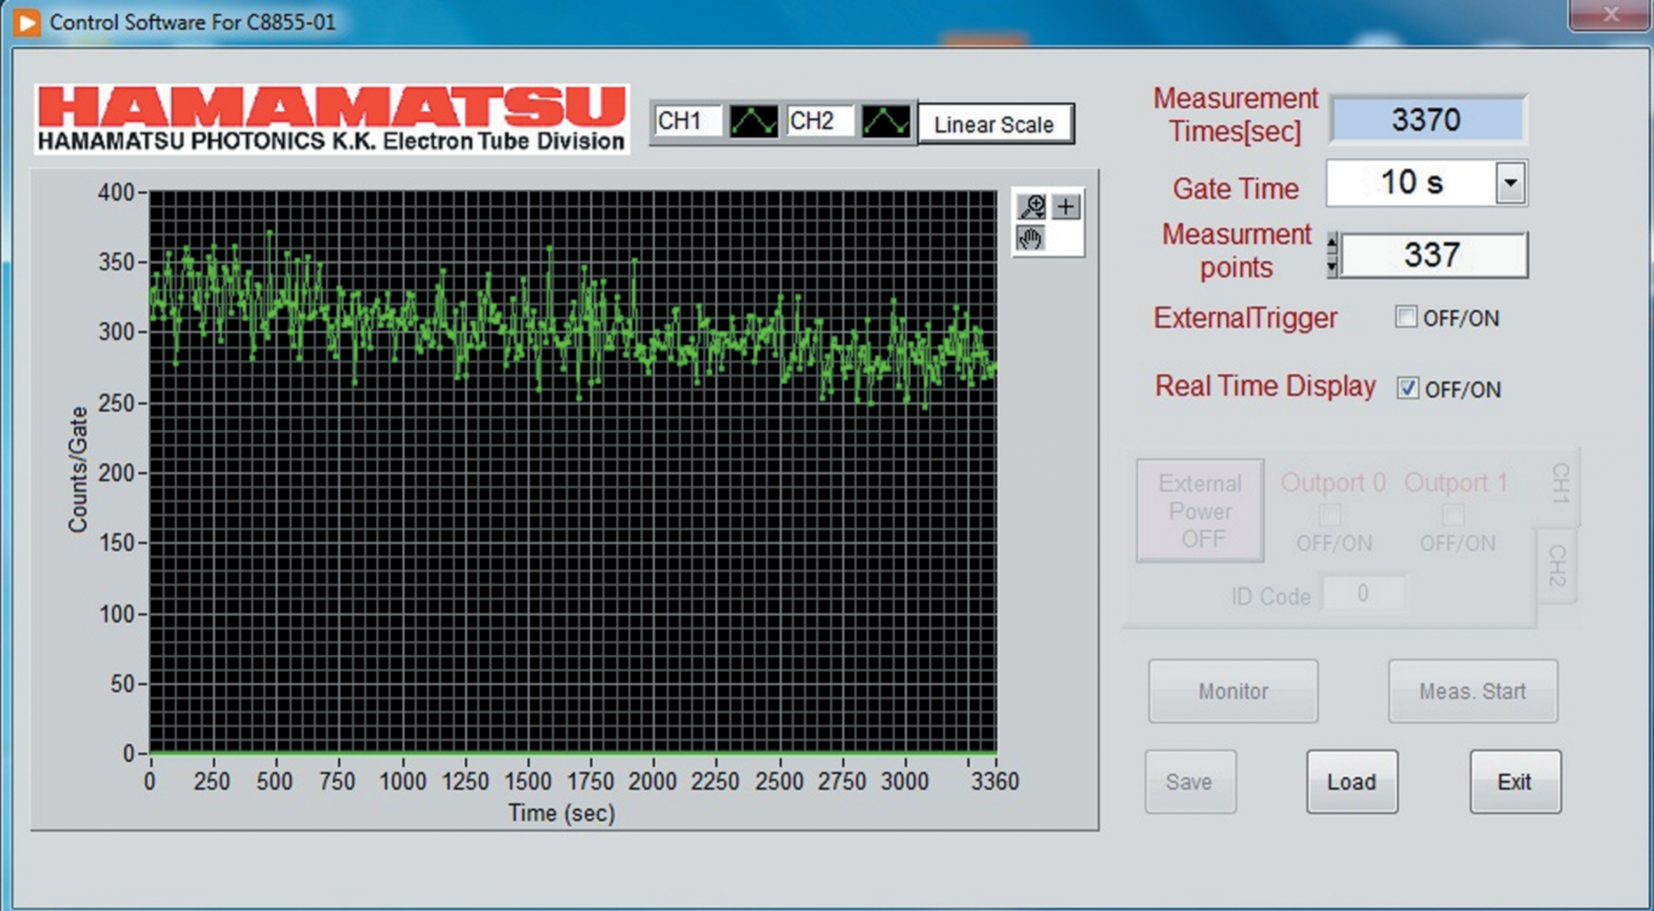Enable the ExternalTrigger checkbox
1654x911 pixels.
point(1406,317)
